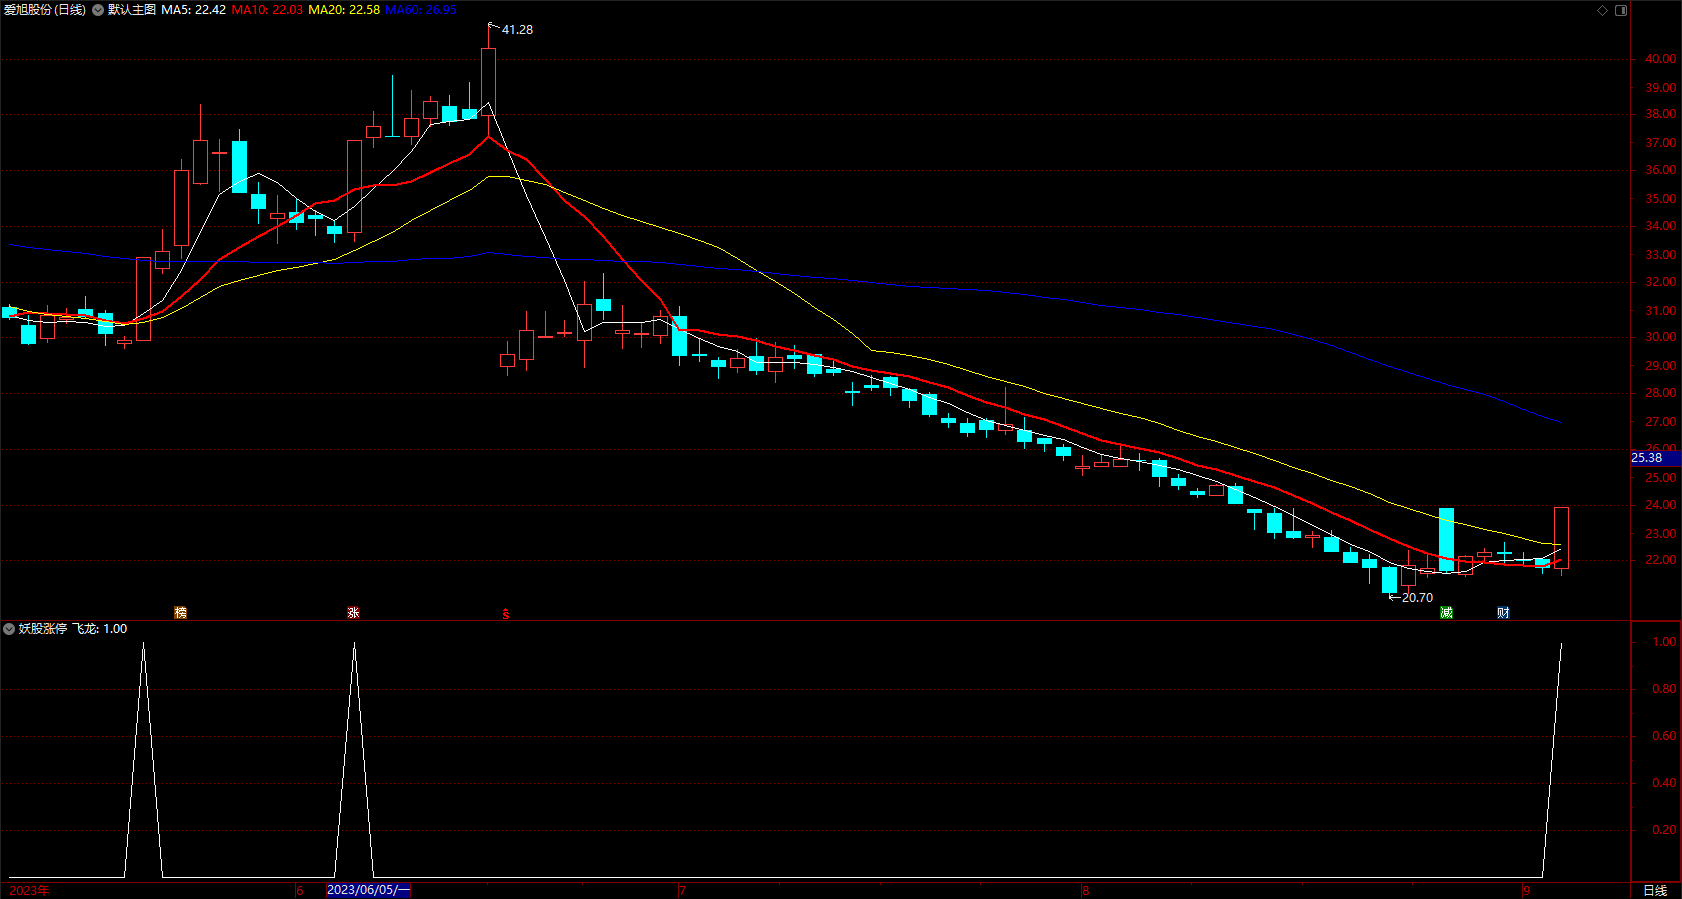Click the red S signal marker

click(x=506, y=614)
